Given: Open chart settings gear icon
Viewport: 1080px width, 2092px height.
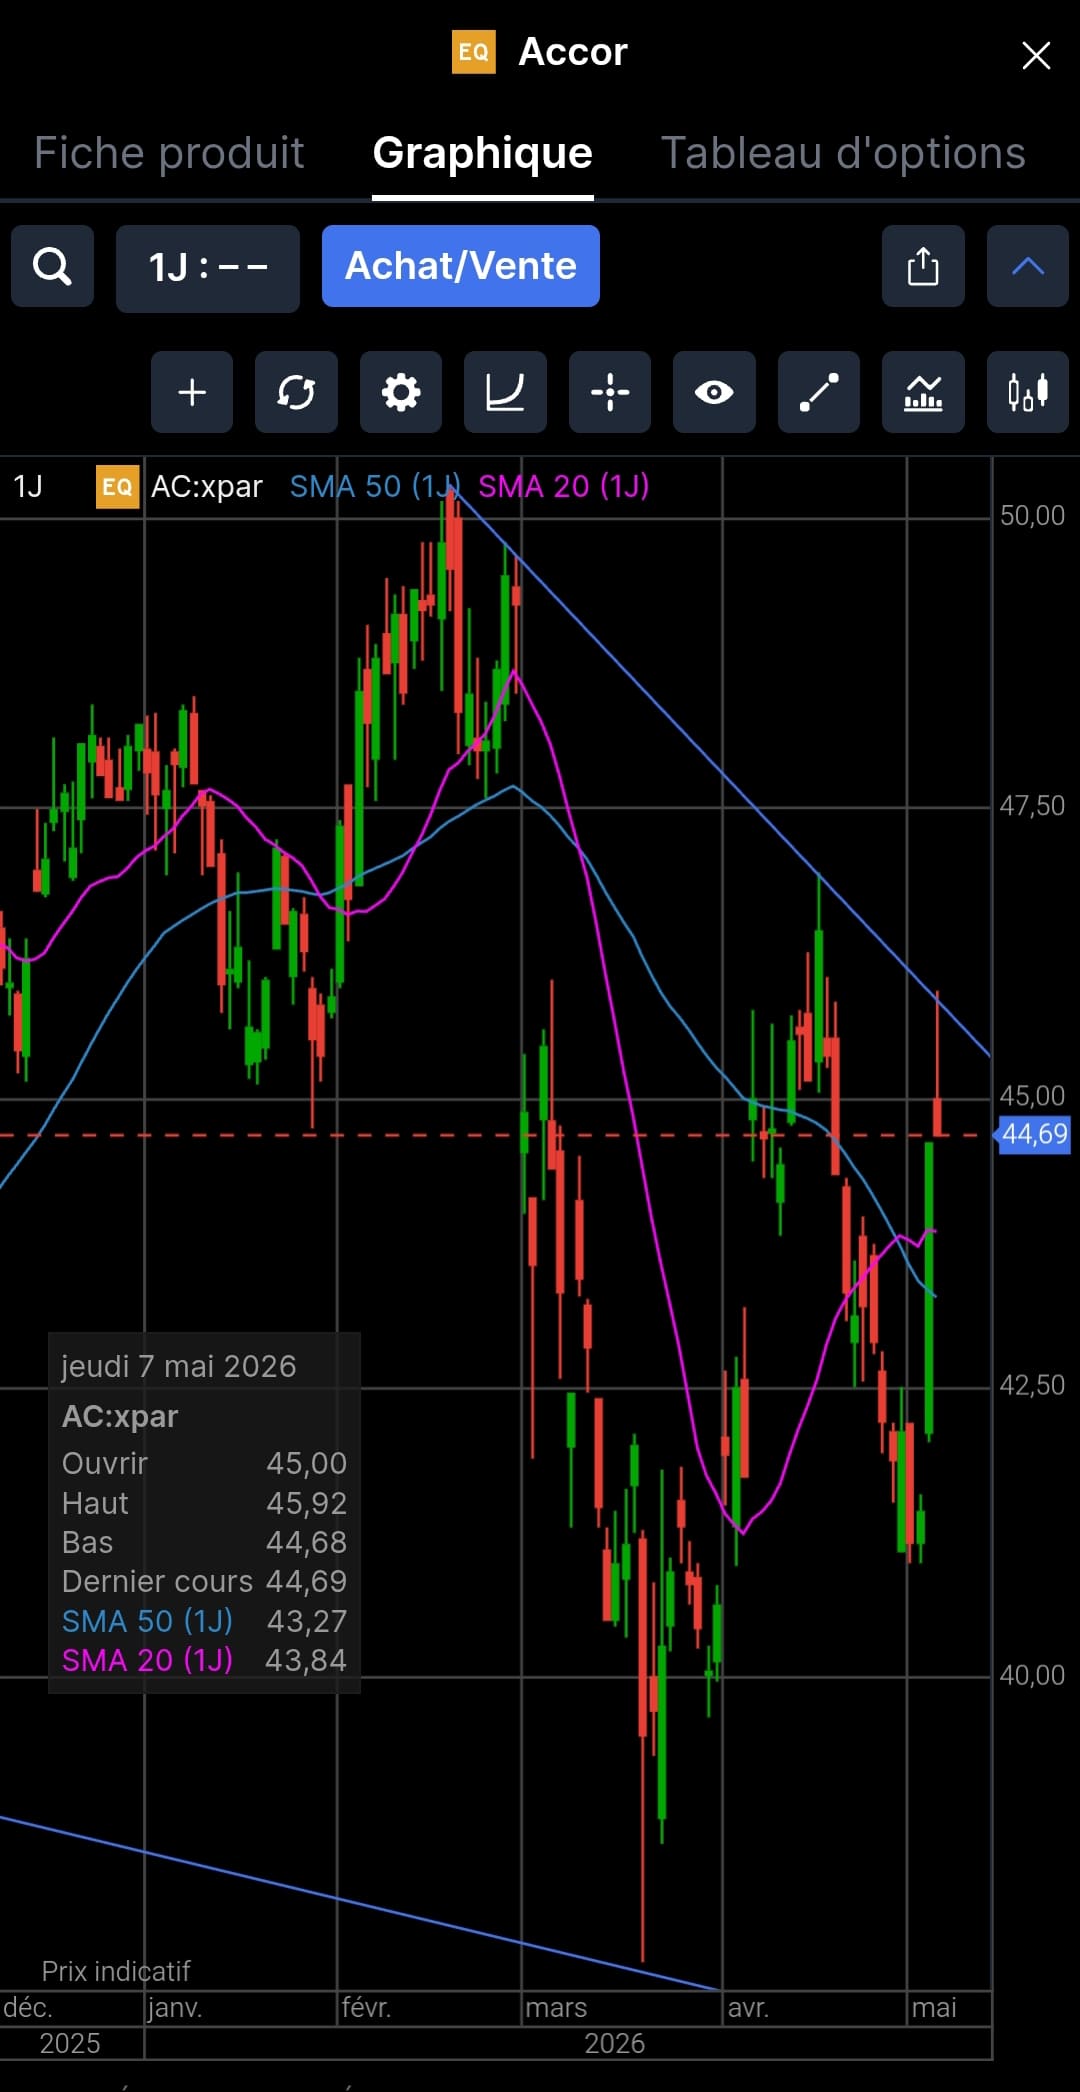Looking at the screenshot, I should pyautogui.click(x=401, y=392).
